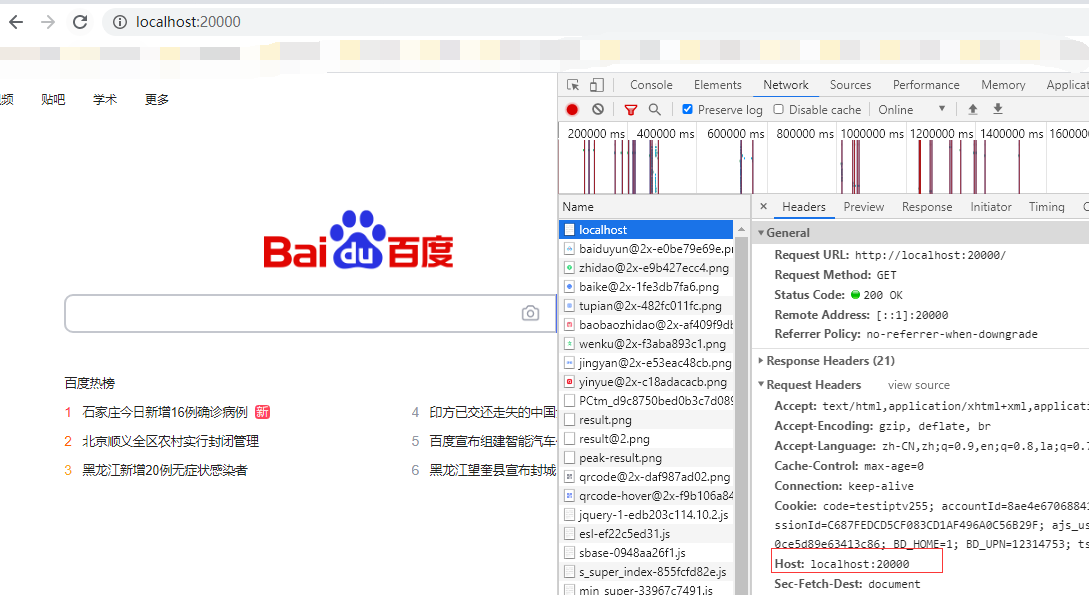Enable Disable cache checkbox
Image resolution: width=1089 pixels, height=595 pixels.
pyautogui.click(x=779, y=109)
